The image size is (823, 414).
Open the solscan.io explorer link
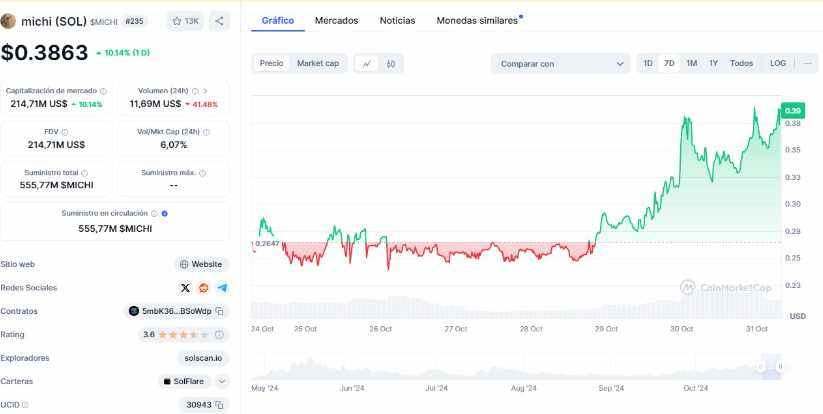click(203, 358)
